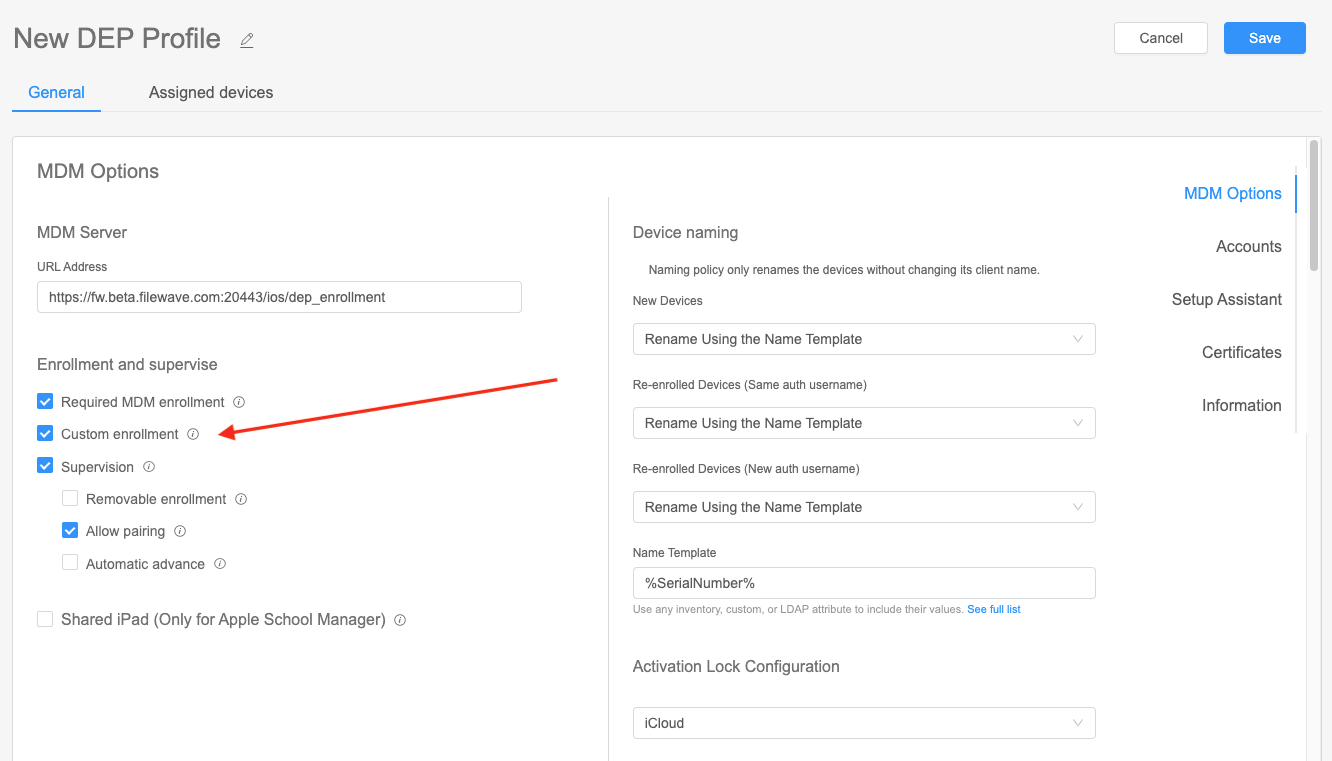Image resolution: width=1332 pixels, height=761 pixels.
Task: Jump to Certificates section
Action: pos(1241,353)
